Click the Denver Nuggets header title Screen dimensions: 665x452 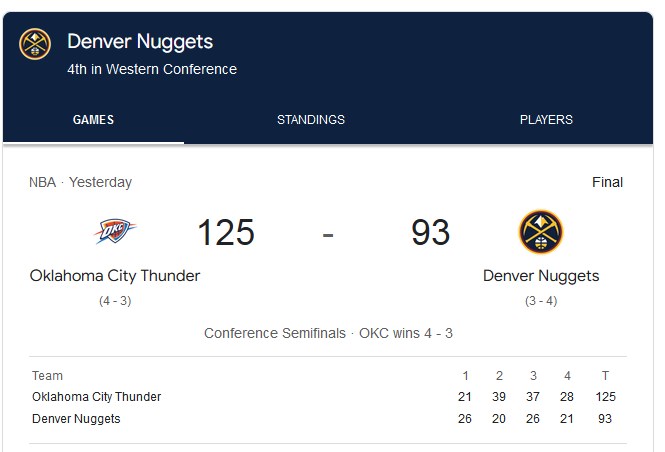(x=140, y=42)
